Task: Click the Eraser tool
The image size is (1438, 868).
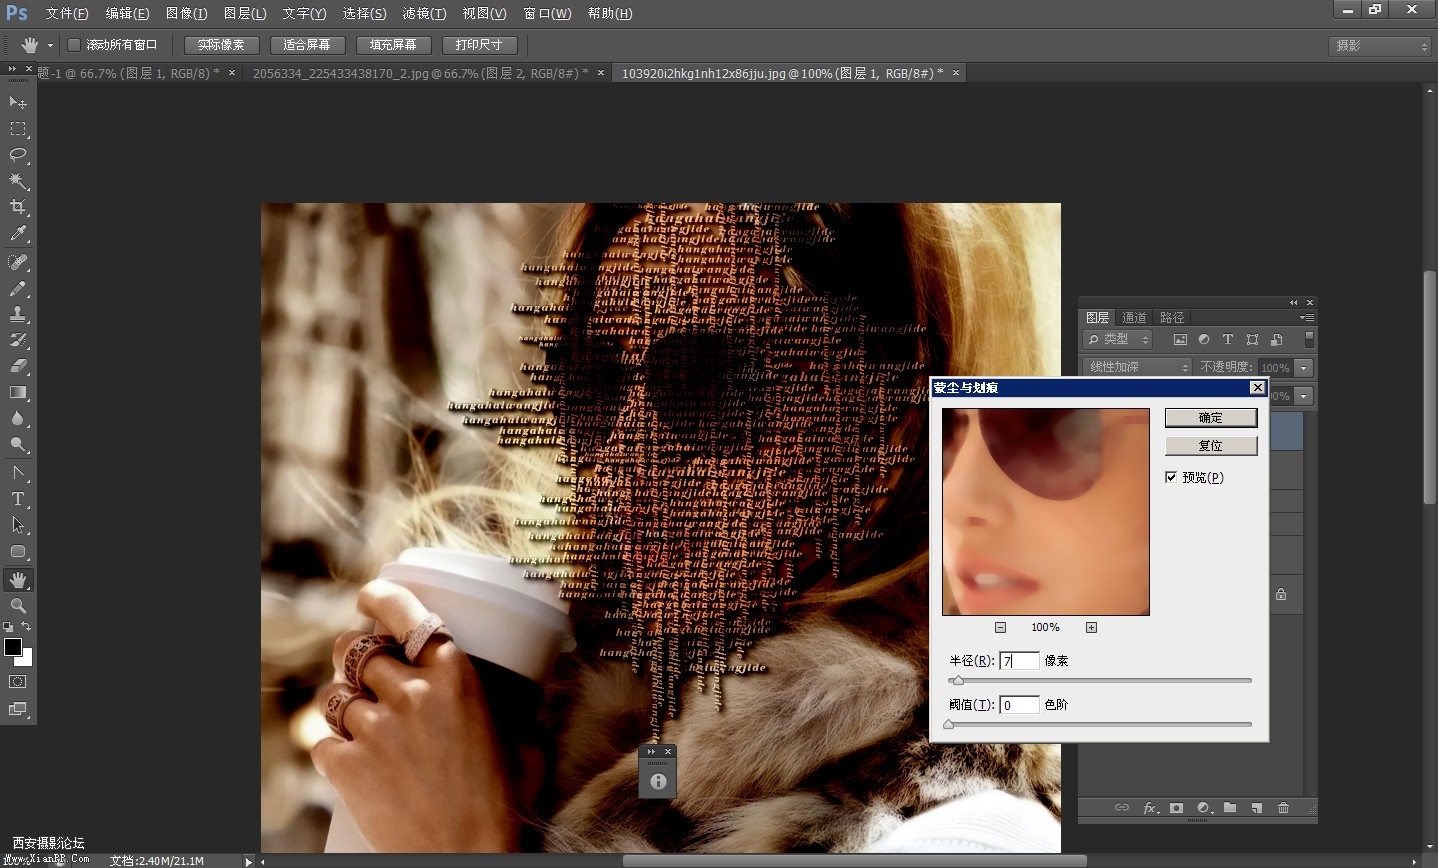Action: pyautogui.click(x=18, y=366)
